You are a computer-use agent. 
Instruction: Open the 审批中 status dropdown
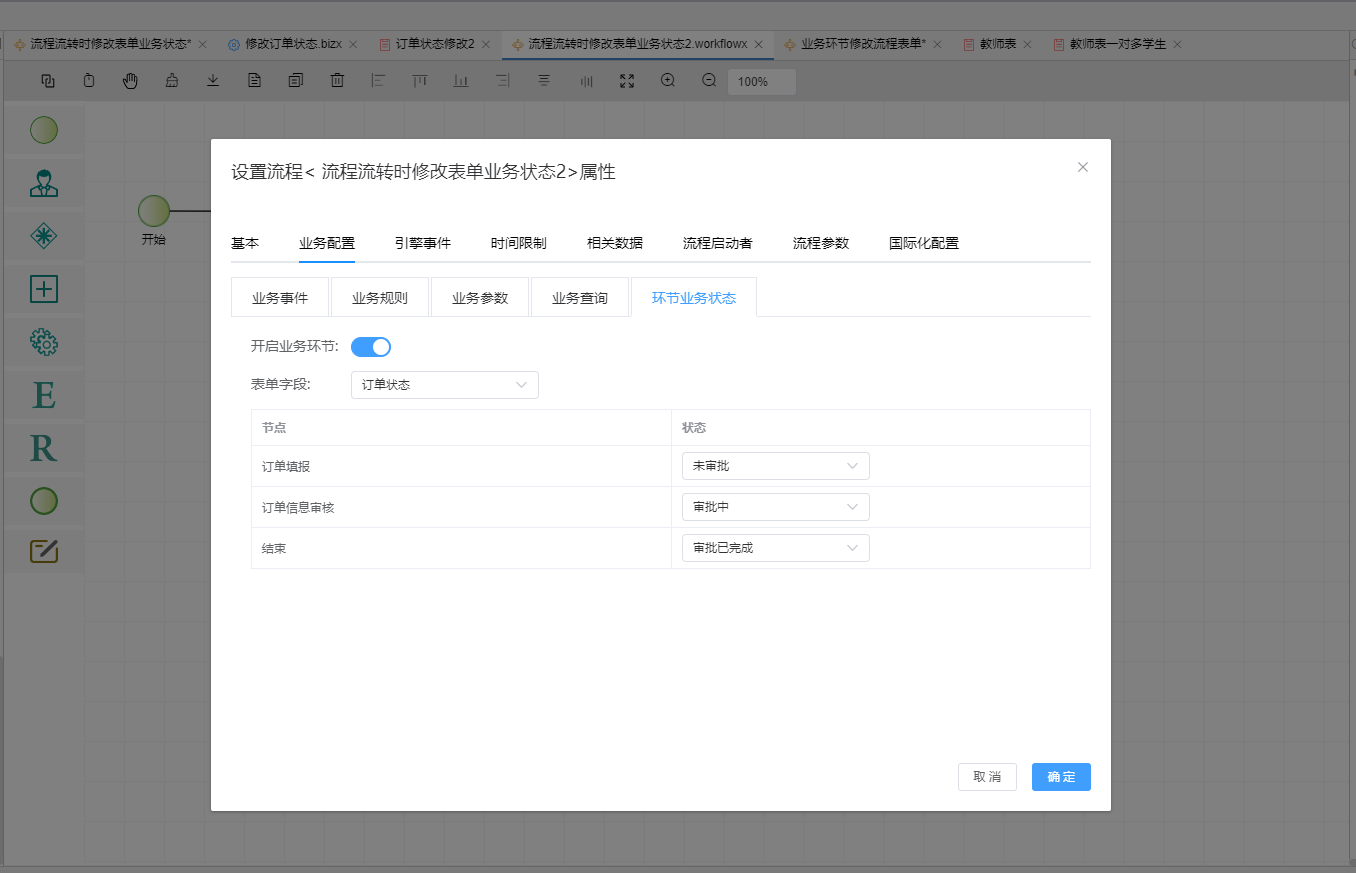[x=775, y=507]
